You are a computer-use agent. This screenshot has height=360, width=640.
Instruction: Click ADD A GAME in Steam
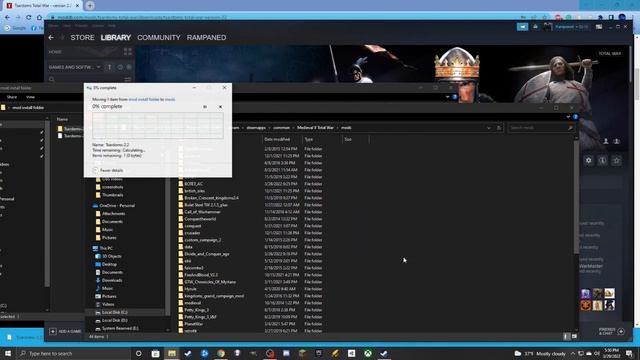pyautogui.click(x=65, y=331)
